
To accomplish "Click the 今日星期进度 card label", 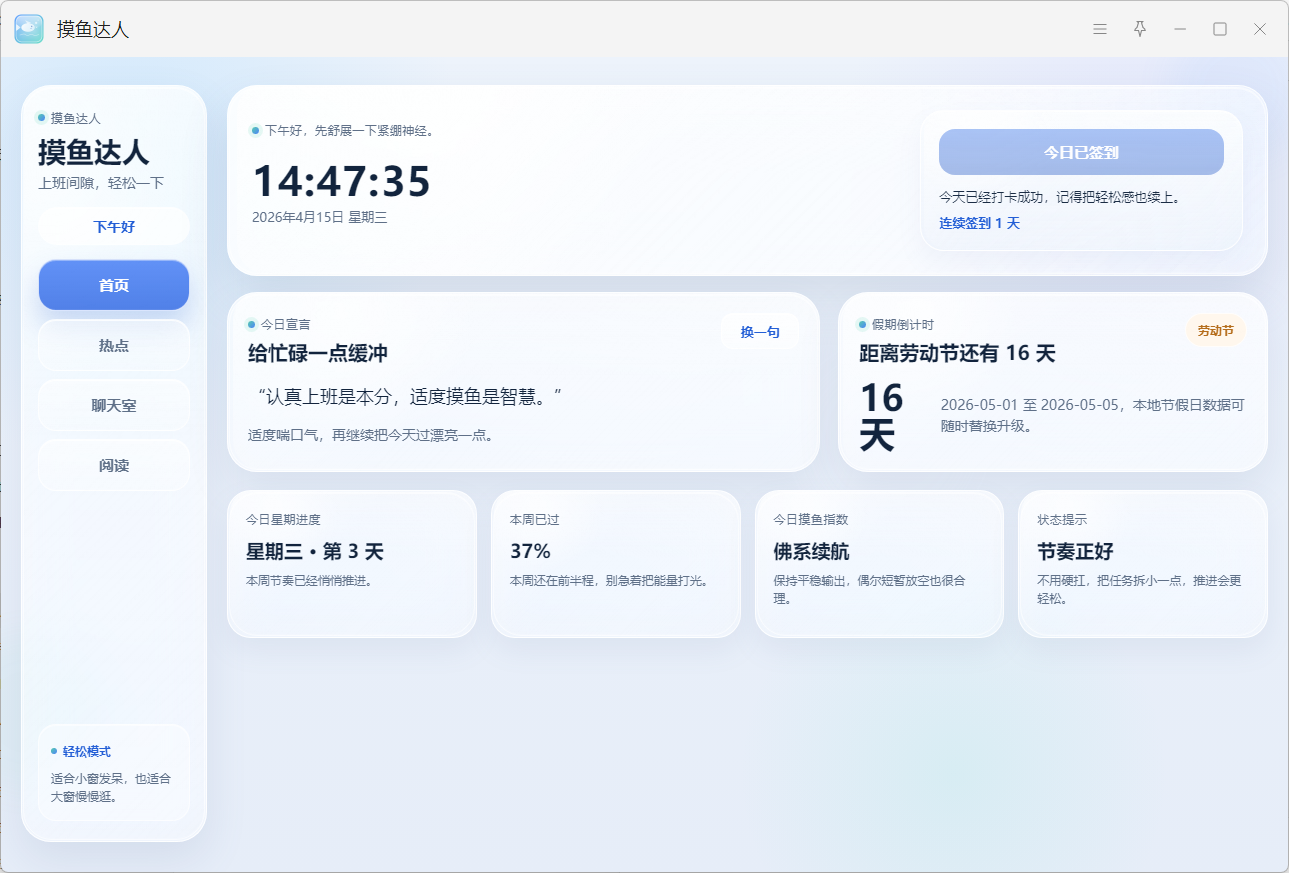I will pyautogui.click(x=283, y=520).
